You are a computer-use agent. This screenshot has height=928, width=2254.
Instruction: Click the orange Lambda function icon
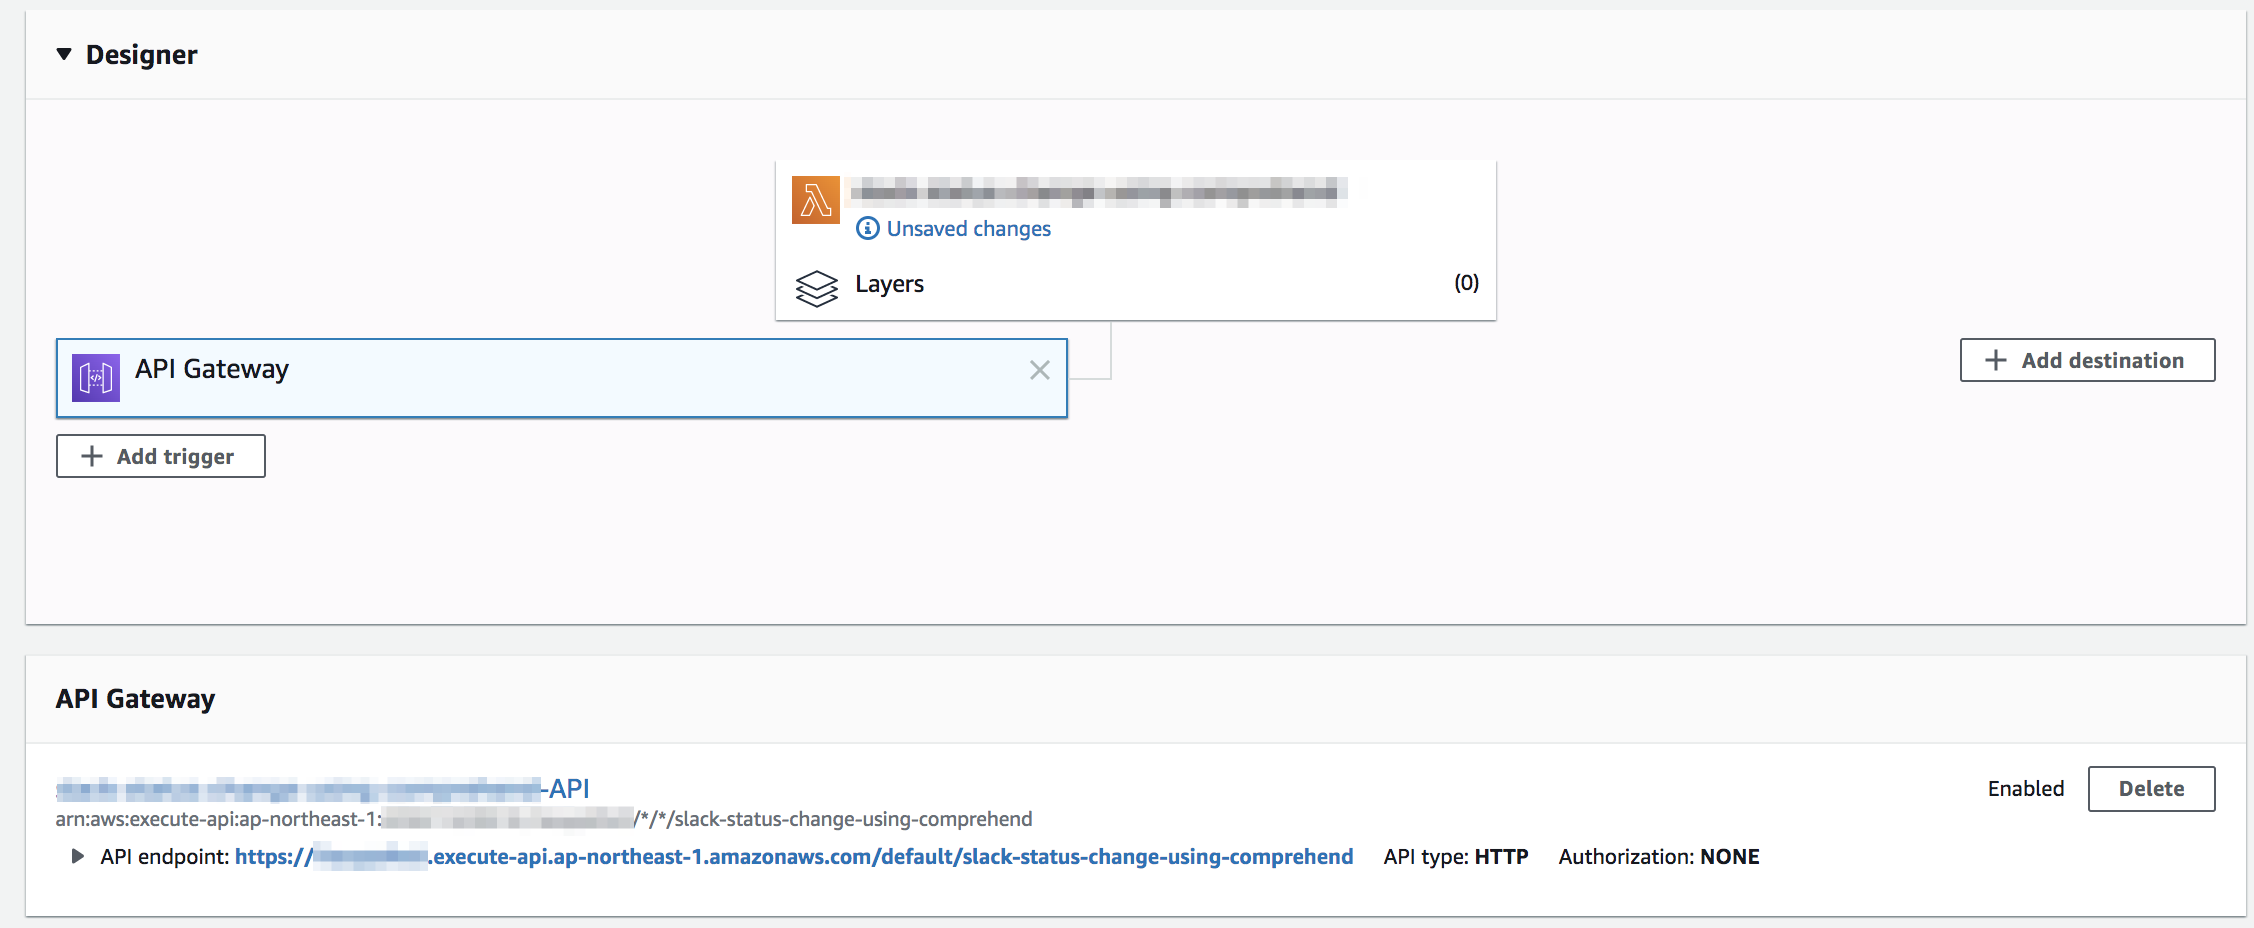click(x=816, y=200)
